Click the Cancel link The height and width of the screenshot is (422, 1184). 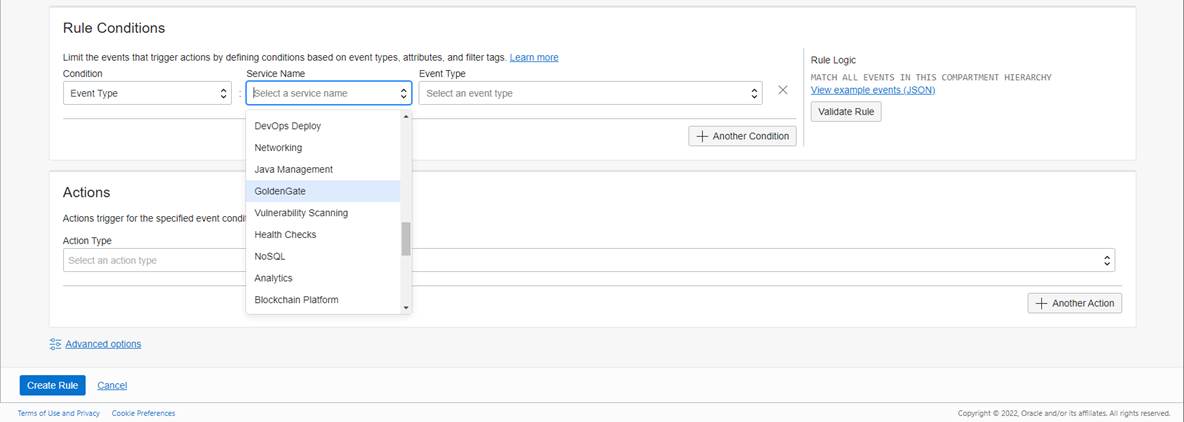[112, 385]
